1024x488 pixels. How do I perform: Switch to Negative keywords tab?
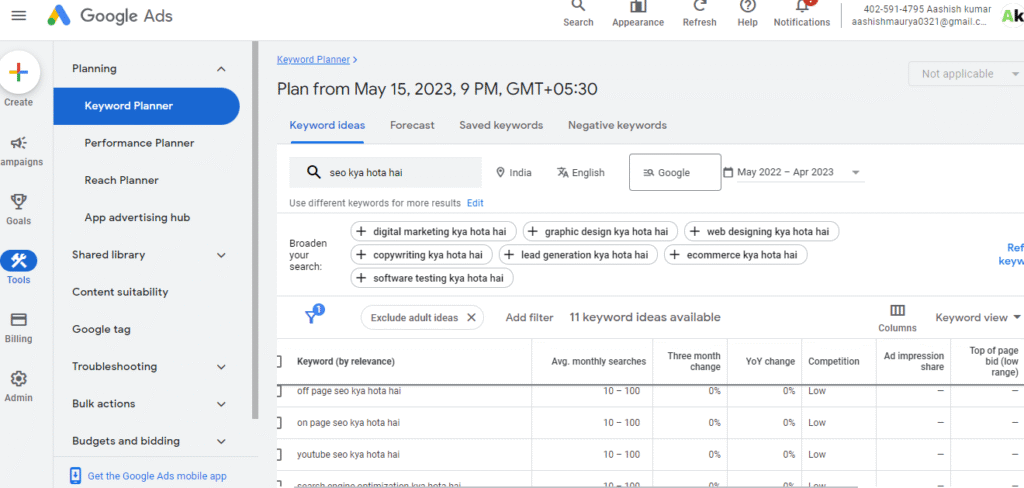coord(617,125)
